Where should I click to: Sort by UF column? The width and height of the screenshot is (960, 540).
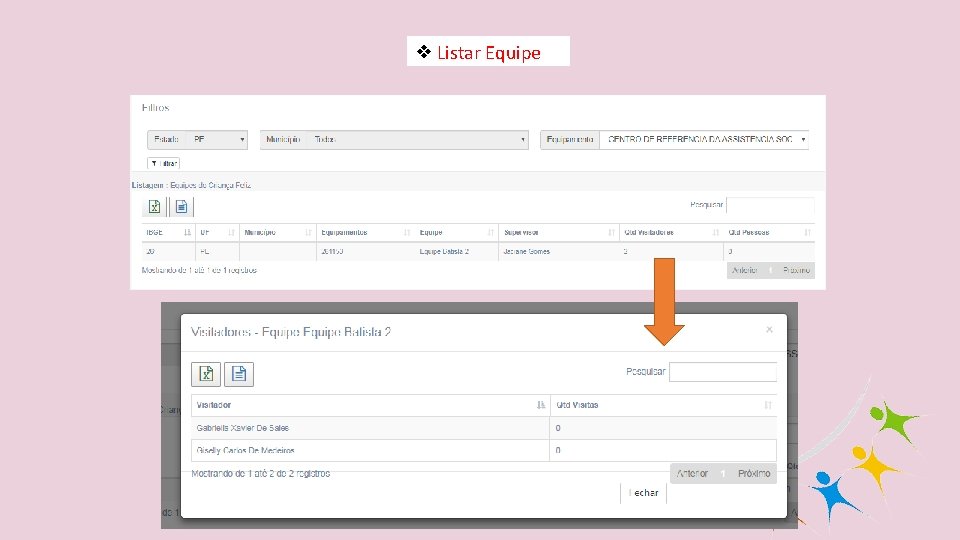click(x=217, y=233)
